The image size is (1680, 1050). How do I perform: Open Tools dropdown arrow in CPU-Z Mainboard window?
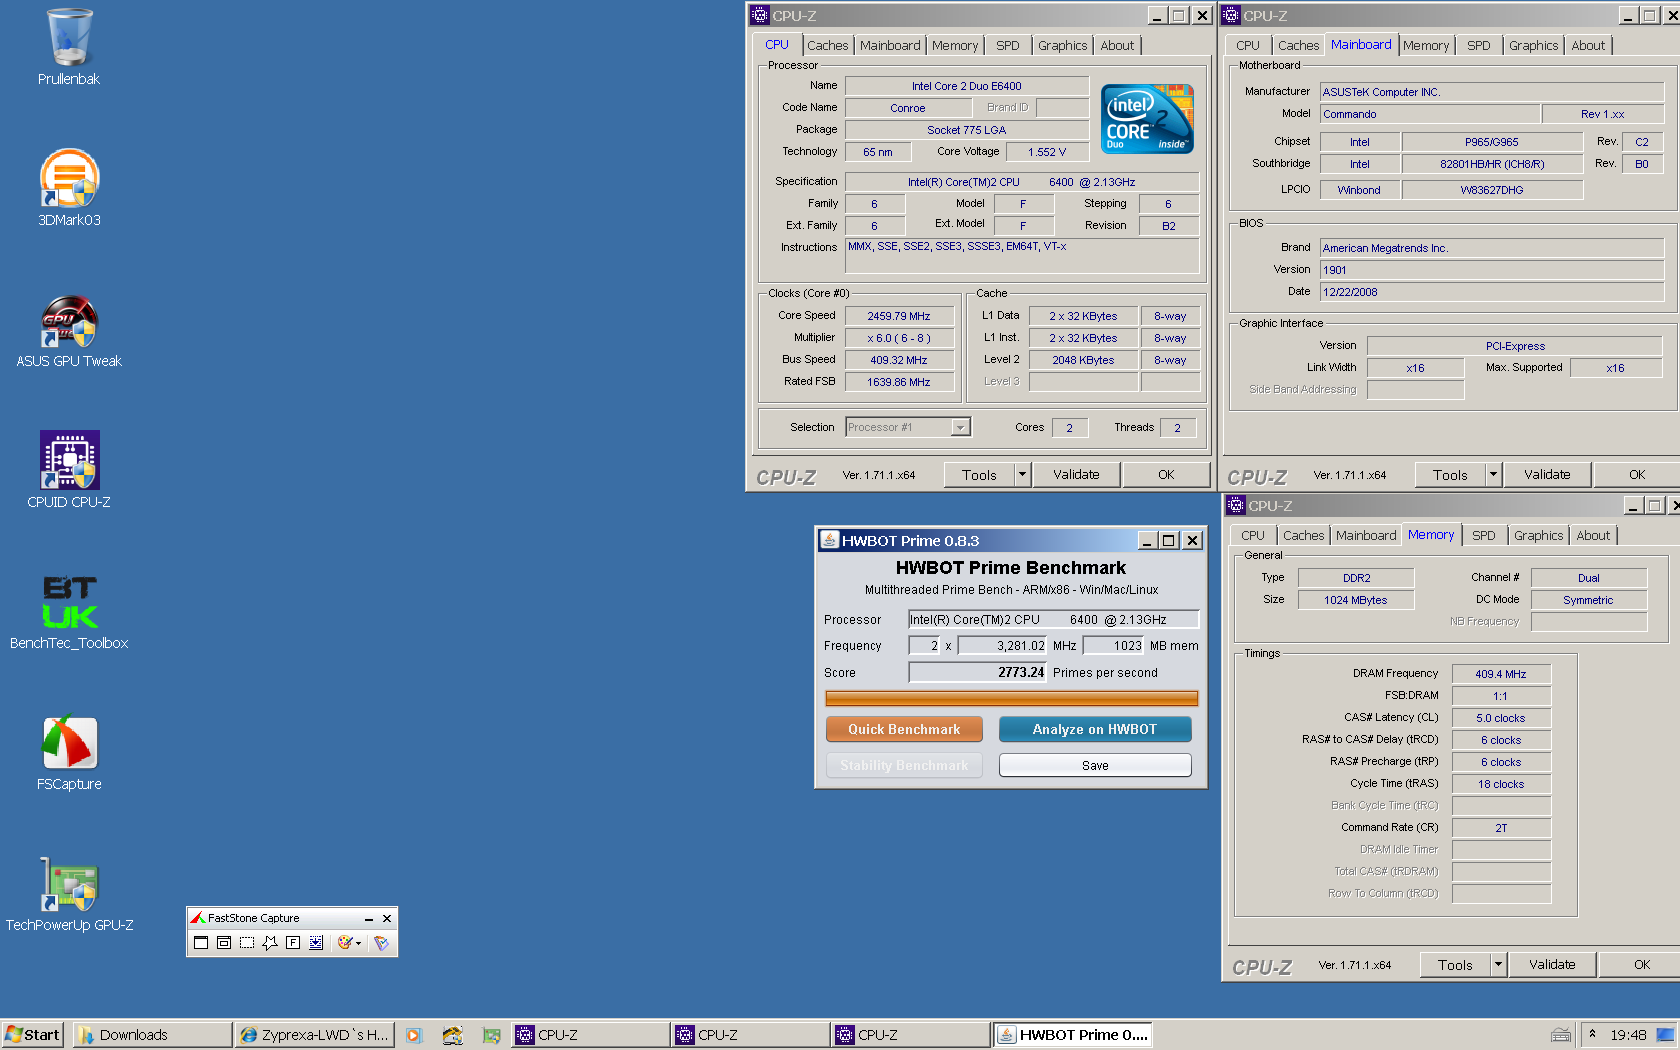1493,475
